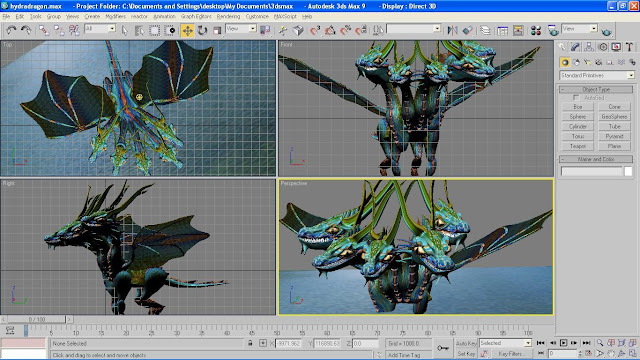Create a Teapot primitive

click(x=578, y=146)
